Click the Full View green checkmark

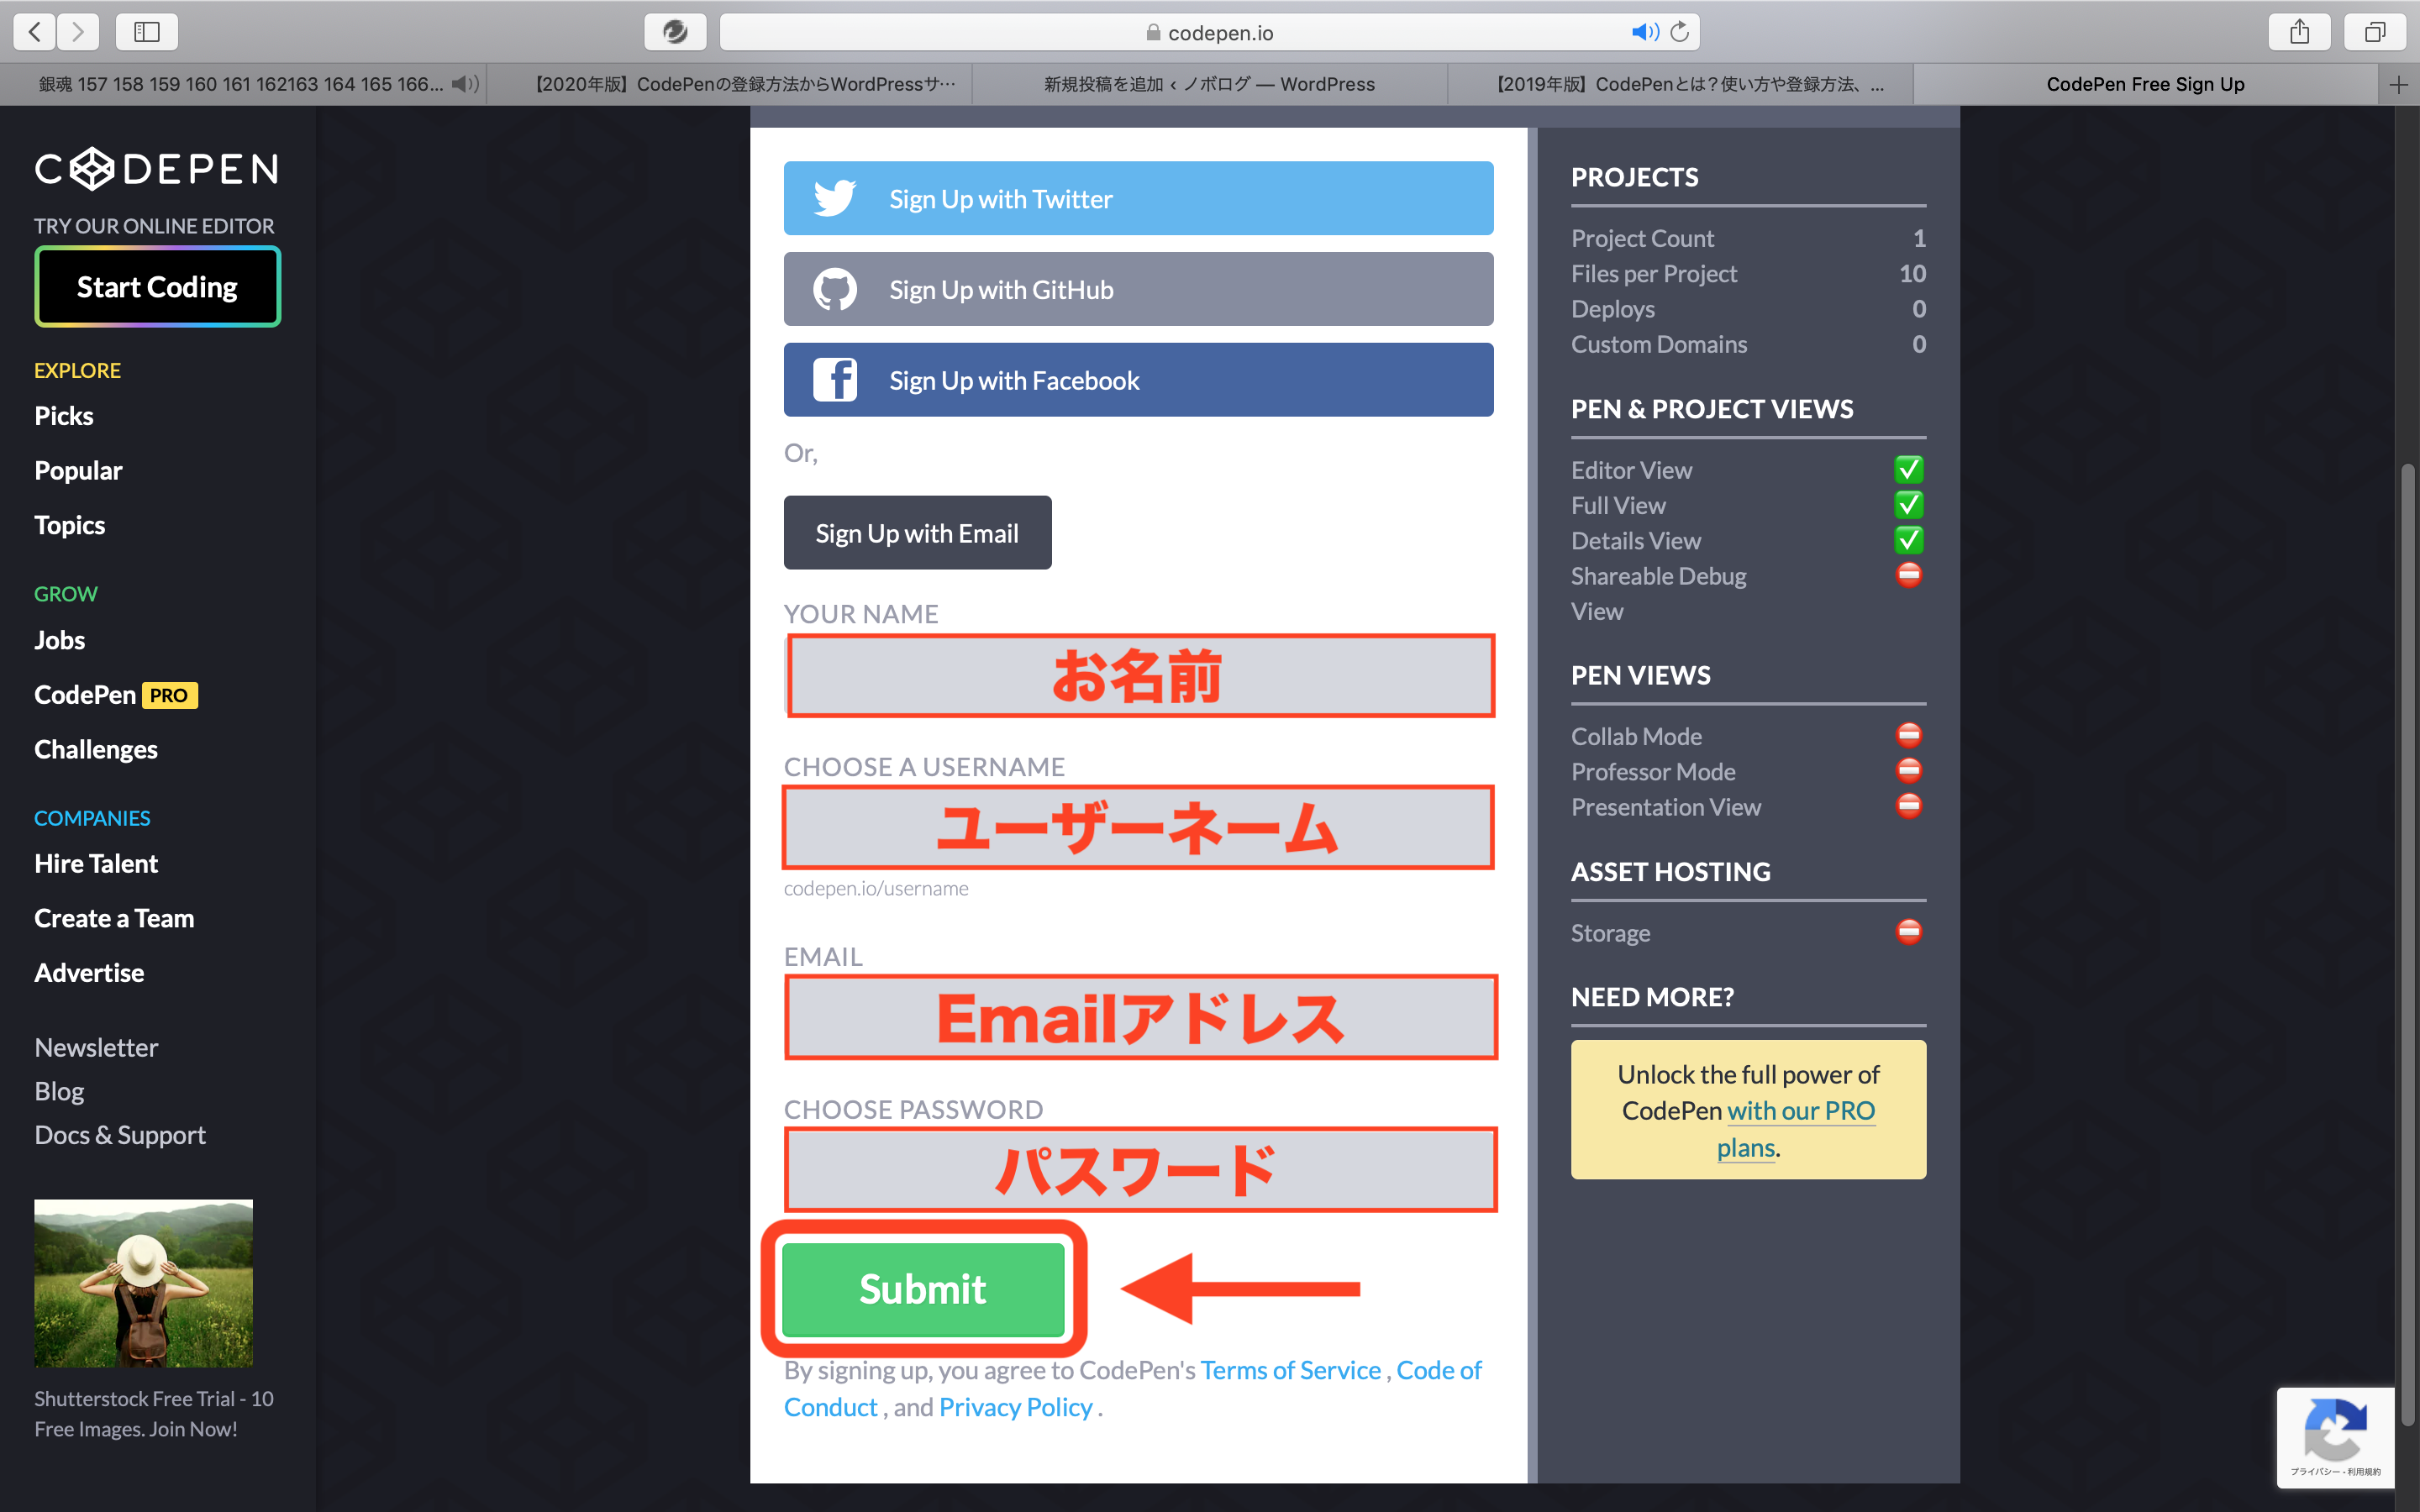point(1909,505)
